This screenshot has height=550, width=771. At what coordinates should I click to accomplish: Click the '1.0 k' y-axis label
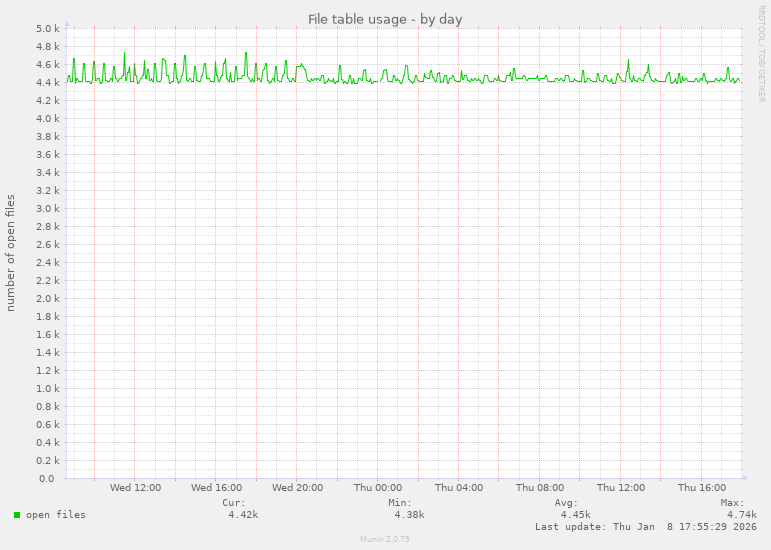48,388
